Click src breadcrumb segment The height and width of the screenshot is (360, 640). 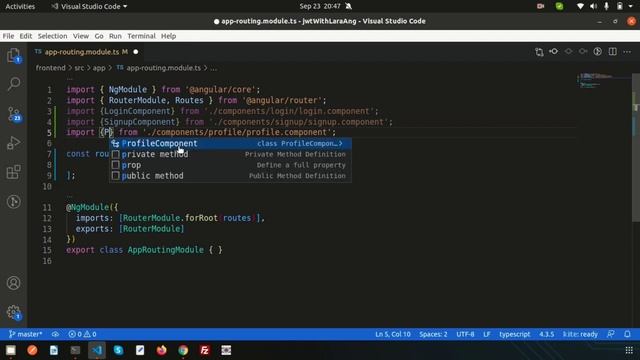click(x=79, y=68)
